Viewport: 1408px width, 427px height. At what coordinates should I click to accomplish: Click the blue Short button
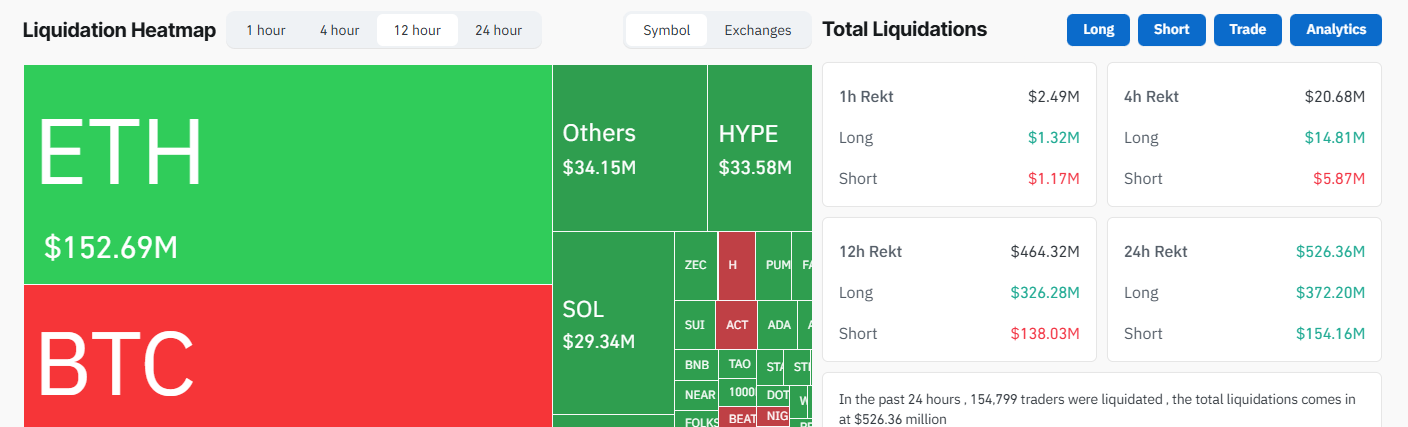[1172, 30]
